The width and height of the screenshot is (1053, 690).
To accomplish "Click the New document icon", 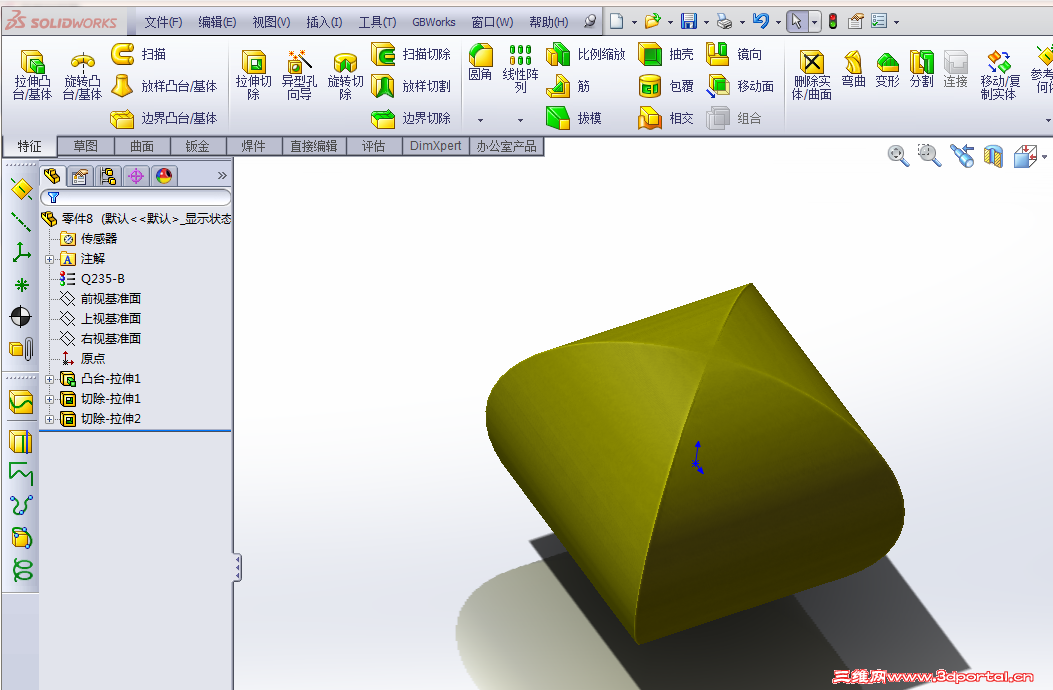I will click(616, 21).
